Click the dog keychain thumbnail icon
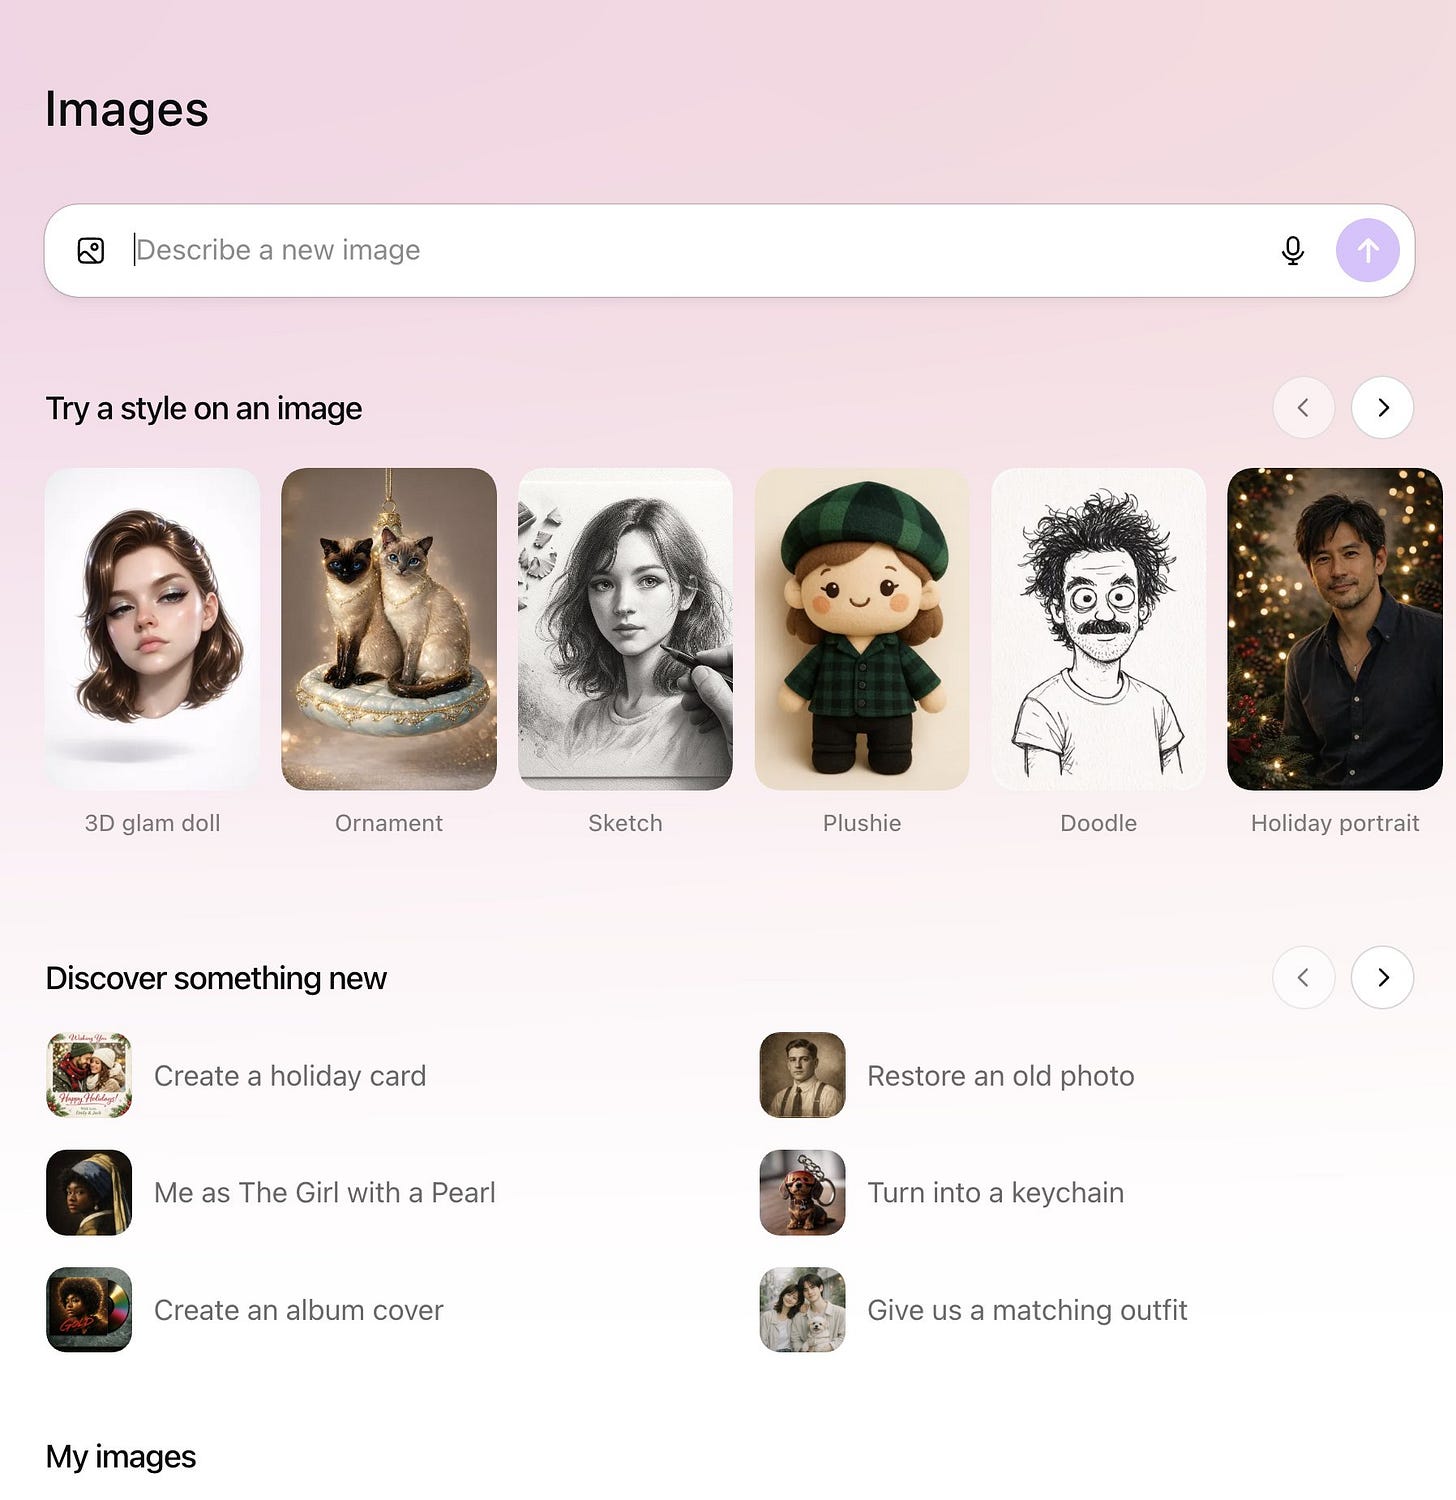This screenshot has width=1456, height=1500. [802, 1192]
